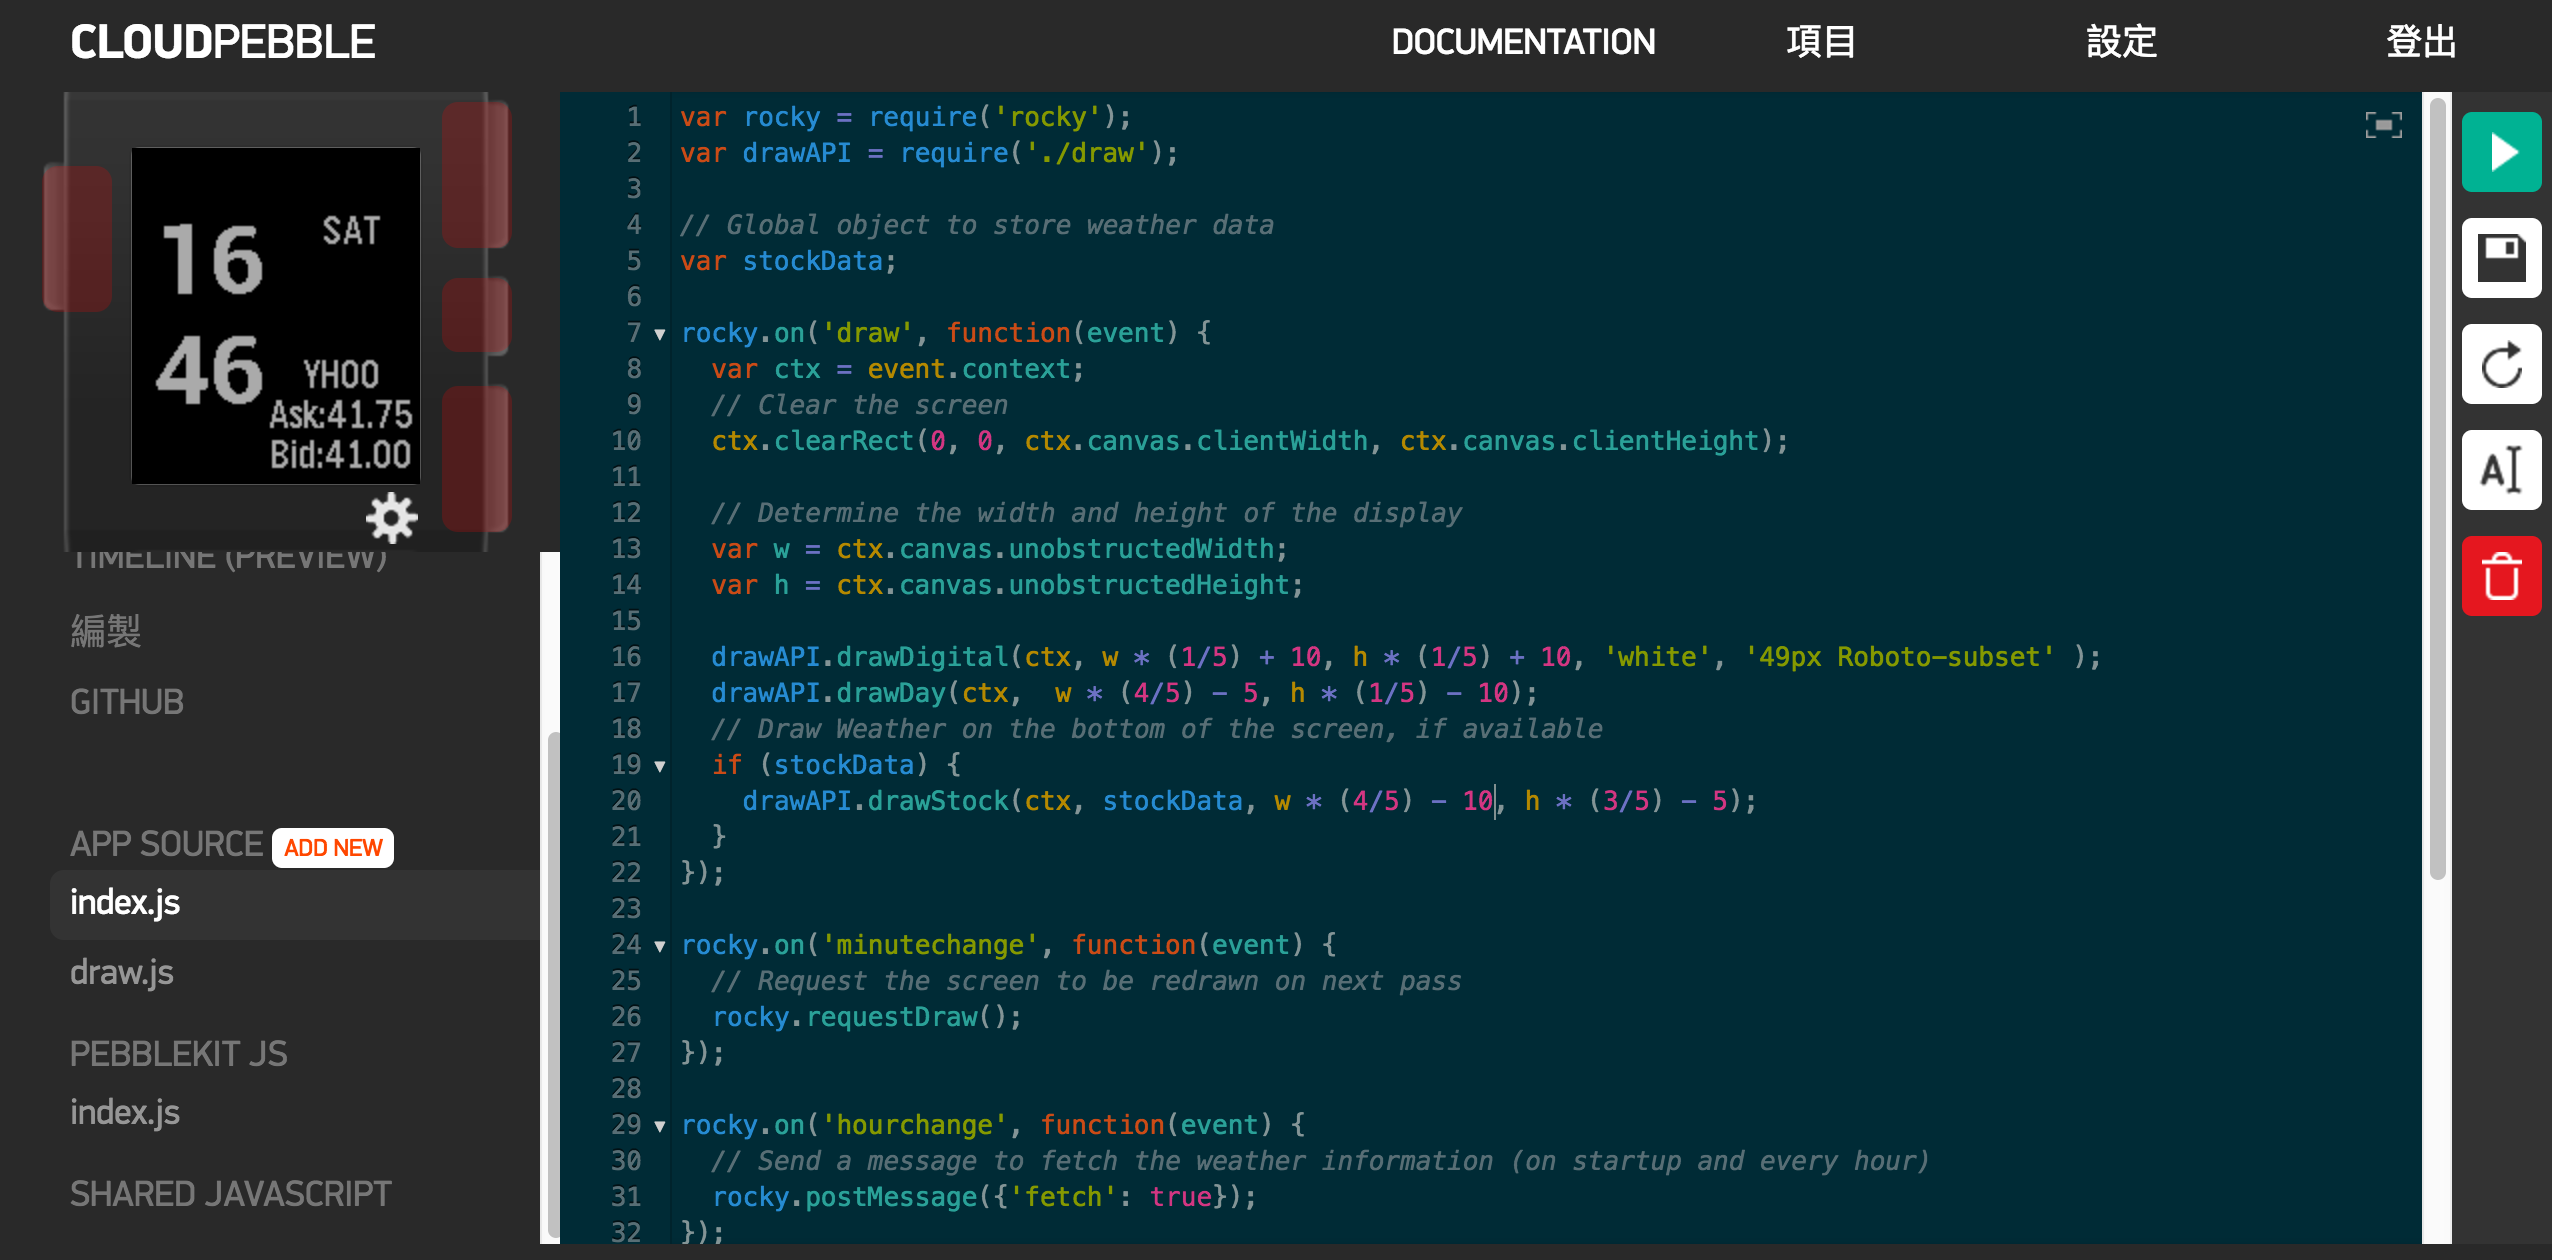This screenshot has height=1260, width=2552.
Task: Open the DOCUMENTATION menu item
Action: coord(1523,42)
